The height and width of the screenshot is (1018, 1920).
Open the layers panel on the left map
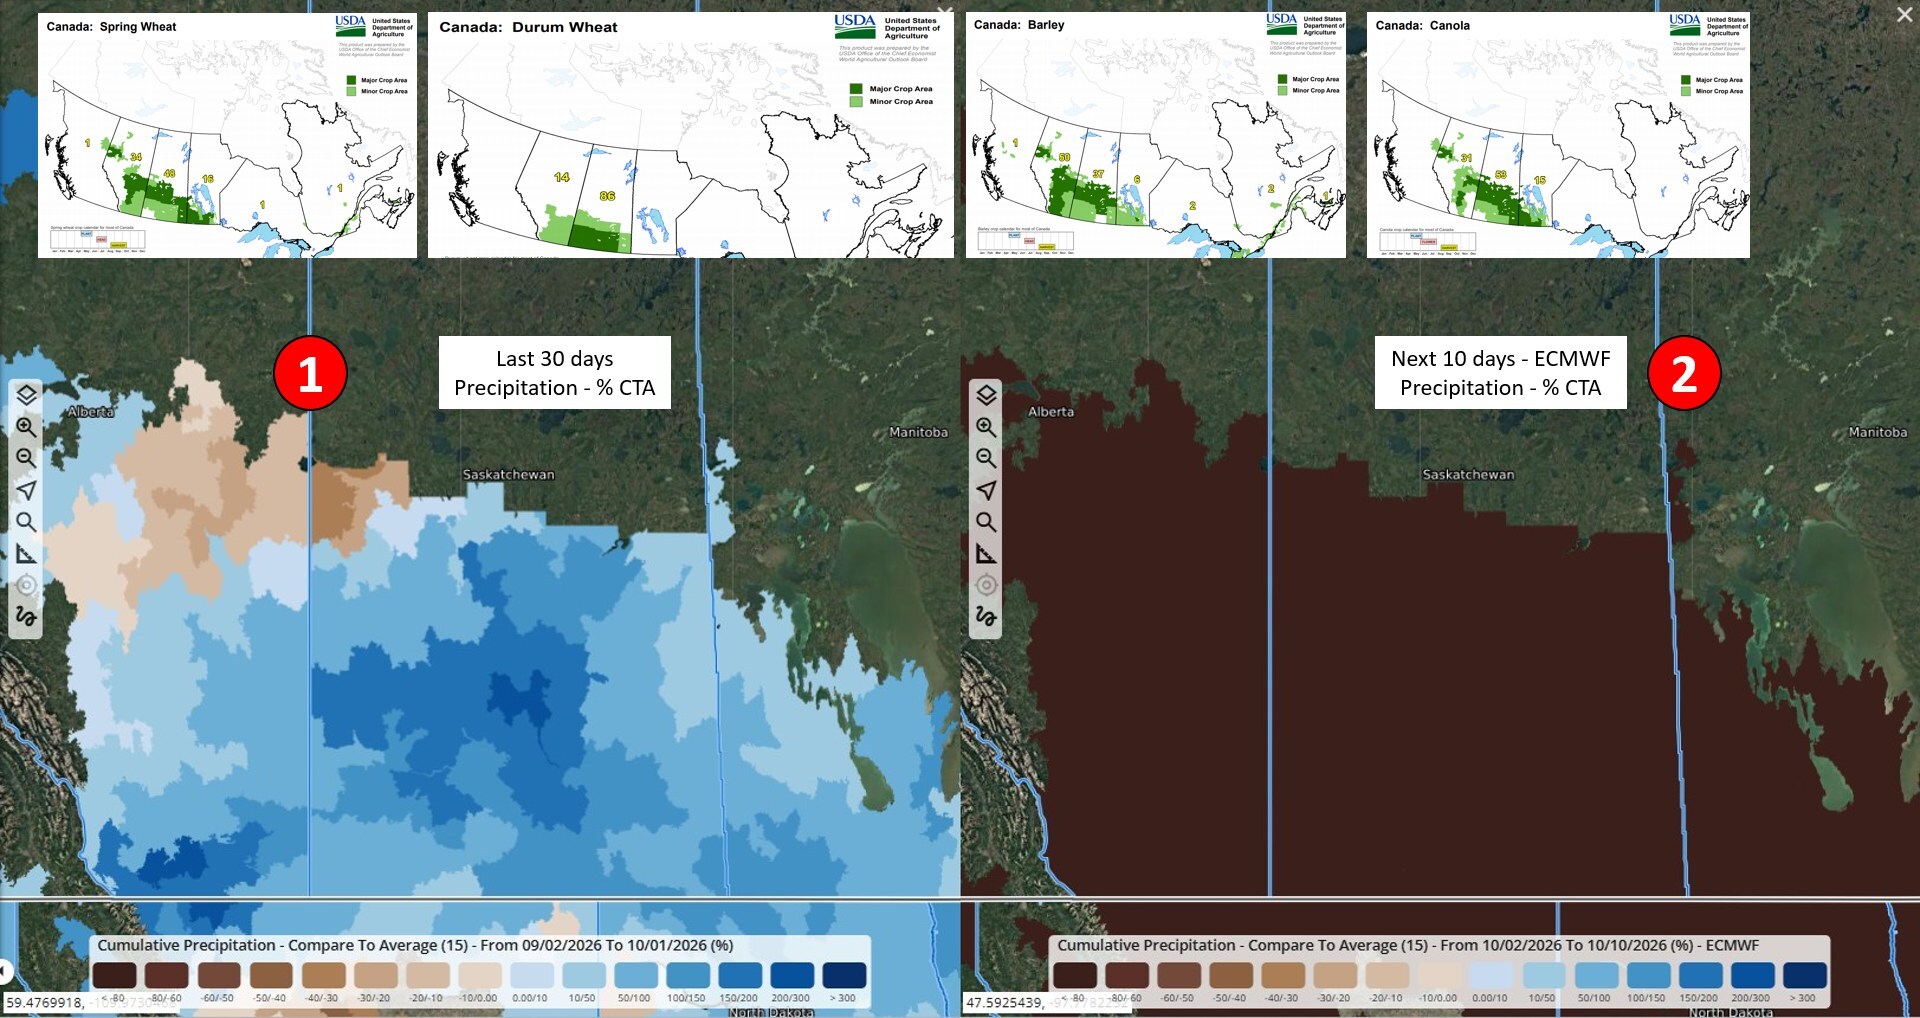[x=26, y=395]
